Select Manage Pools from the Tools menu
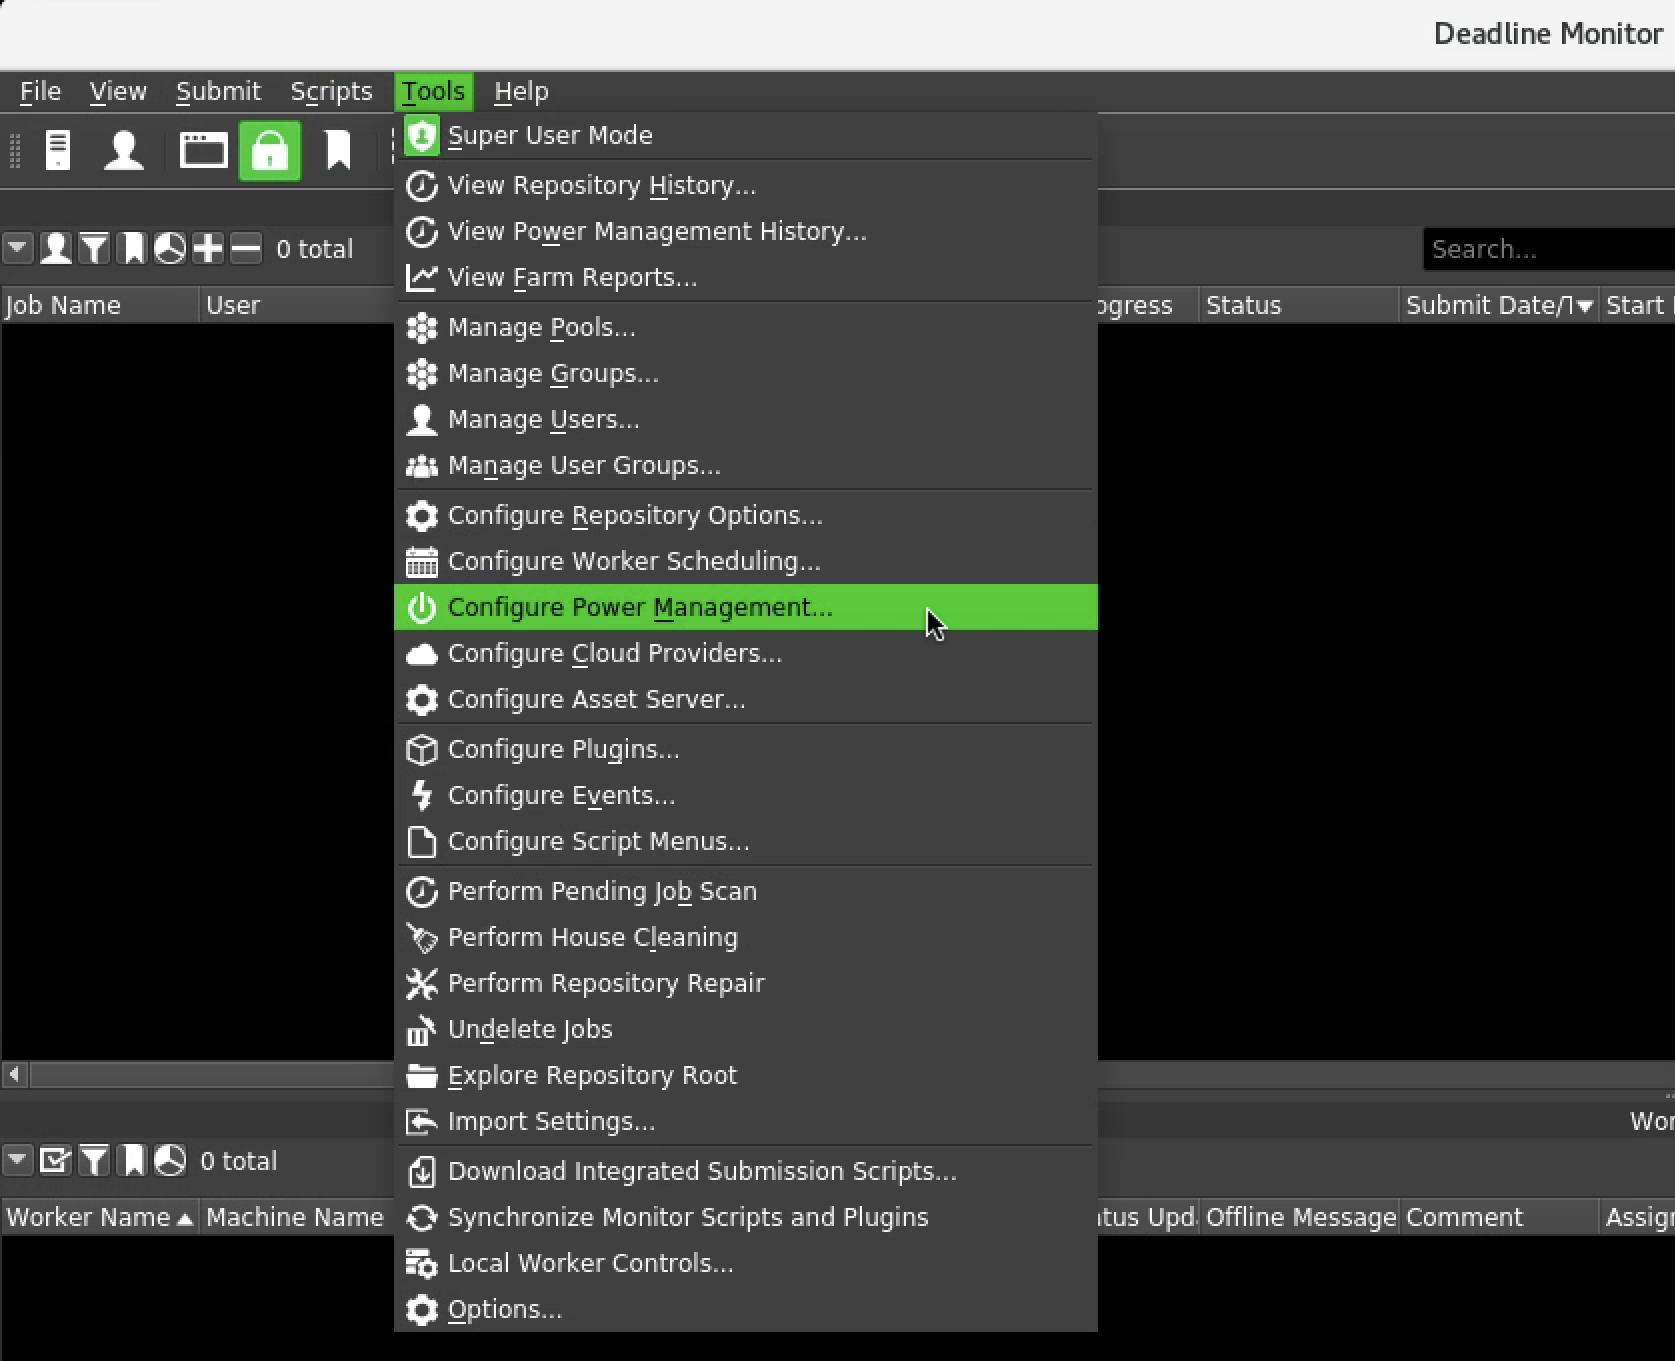Viewport: 1675px width, 1361px height. [x=541, y=327]
